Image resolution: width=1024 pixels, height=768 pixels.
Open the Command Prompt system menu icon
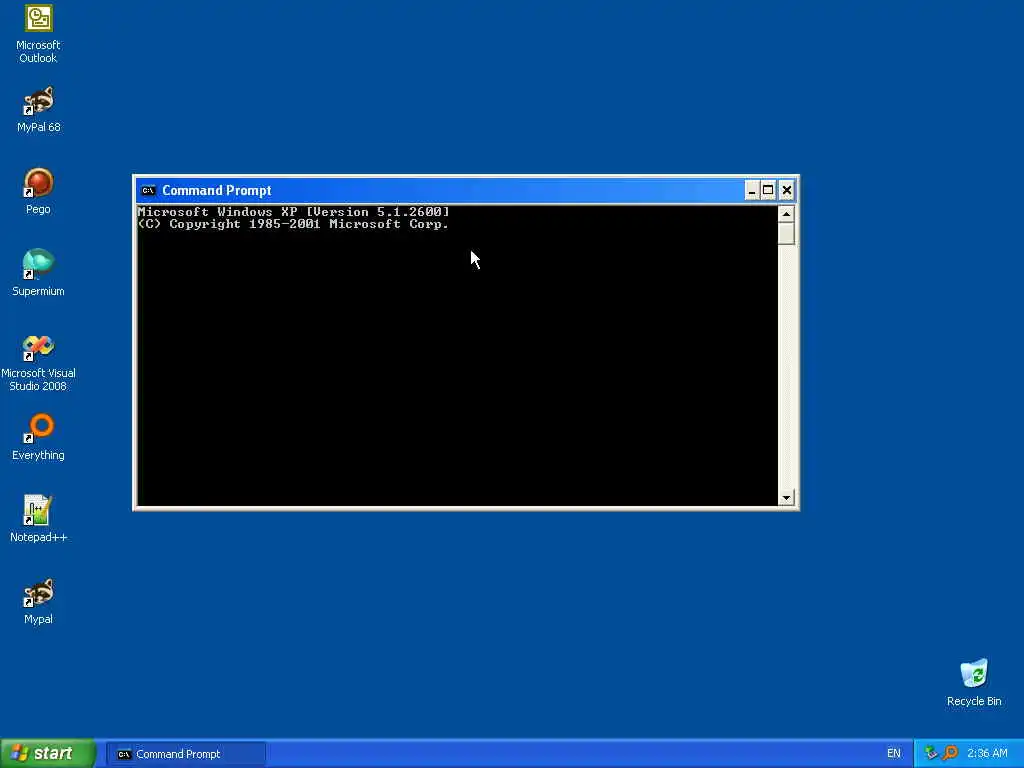148,191
